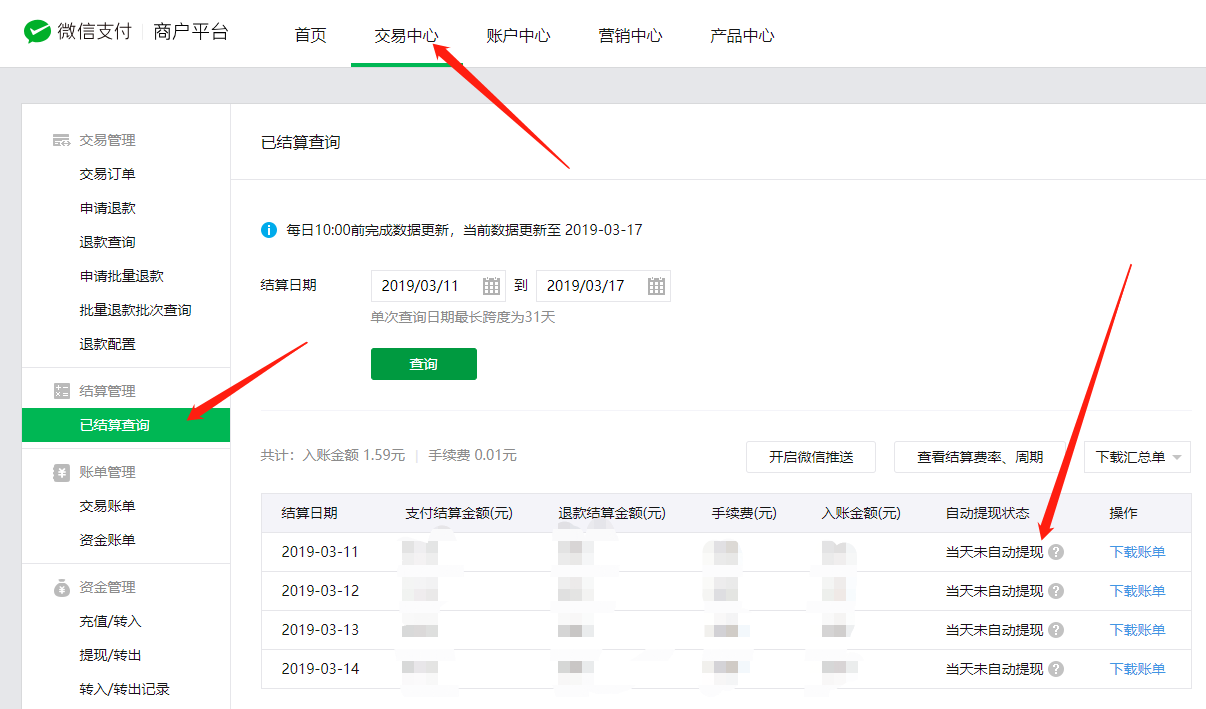Click help icon for 2019-03-13 withdrawal status
Screen dimensions: 1206x709
tap(1056, 630)
